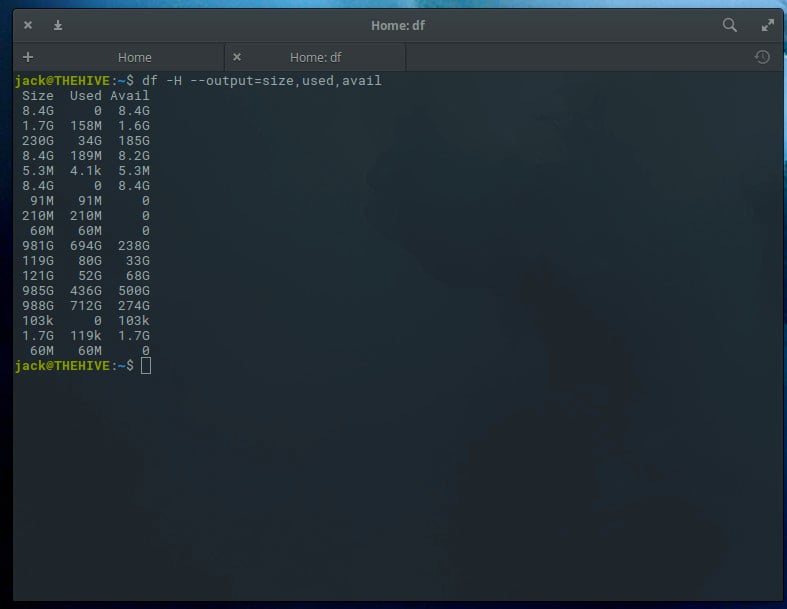This screenshot has height=609, width=787.
Task: Click the 'Home: df' window title
Action: coord(398,26)
